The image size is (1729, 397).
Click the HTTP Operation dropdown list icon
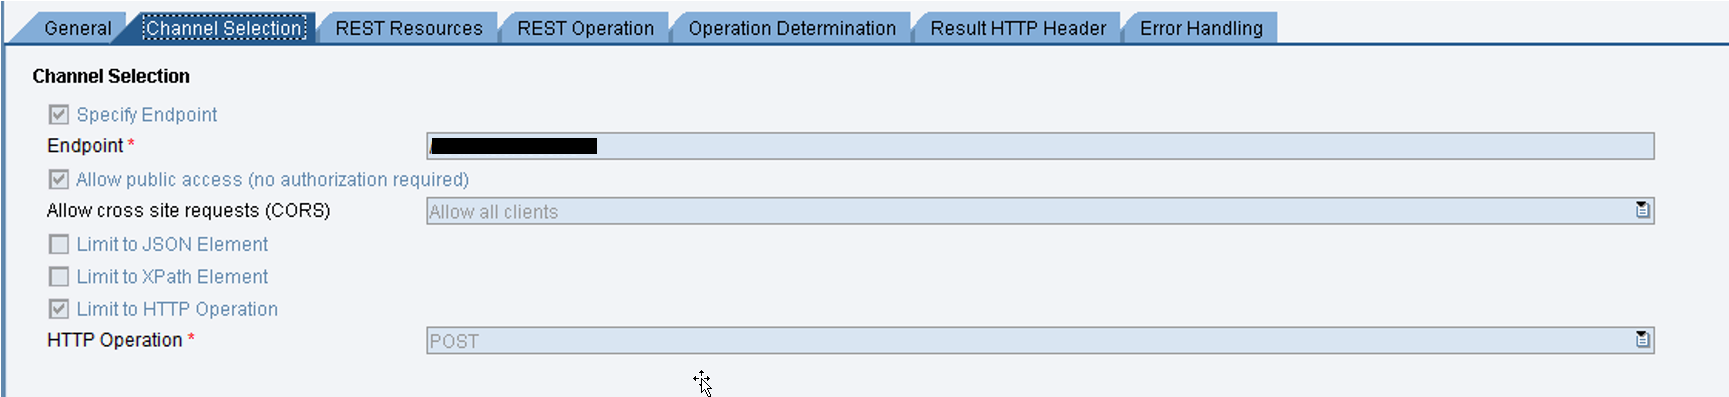point(1642,340)
